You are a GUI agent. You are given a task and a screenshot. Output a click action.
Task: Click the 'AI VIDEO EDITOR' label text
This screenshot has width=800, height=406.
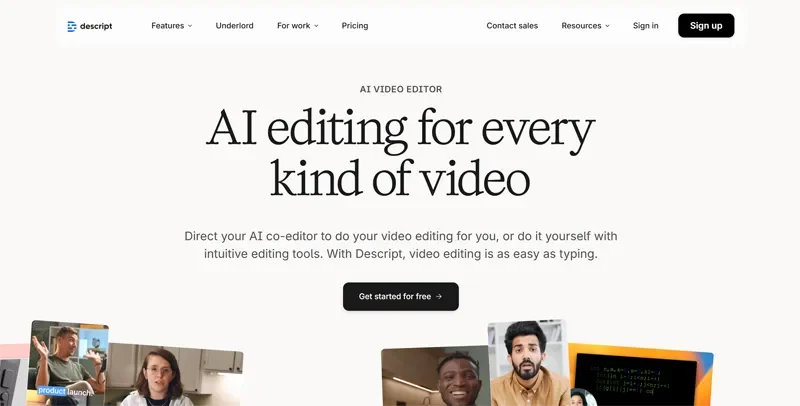coord(400,89)
